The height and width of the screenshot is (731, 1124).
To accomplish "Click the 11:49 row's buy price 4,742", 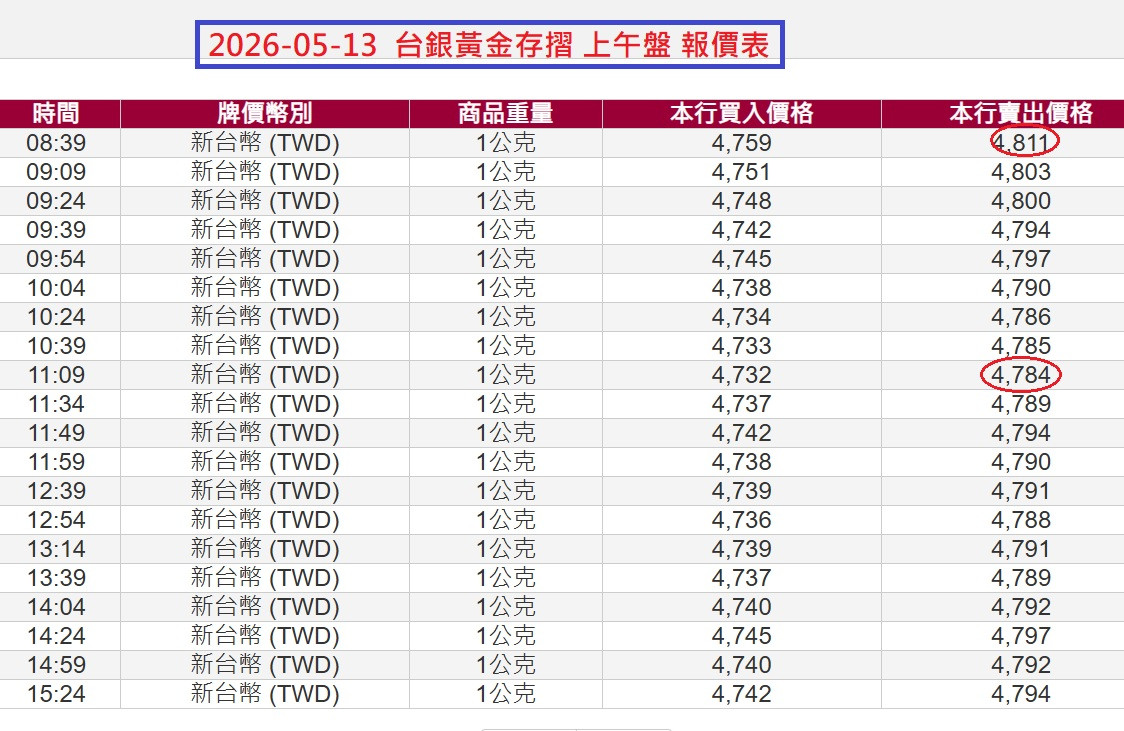I will point(741,433).
